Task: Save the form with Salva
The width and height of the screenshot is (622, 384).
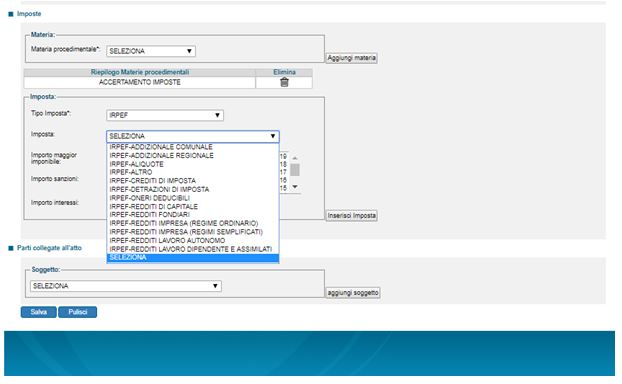Action: [x=38, y=312]
